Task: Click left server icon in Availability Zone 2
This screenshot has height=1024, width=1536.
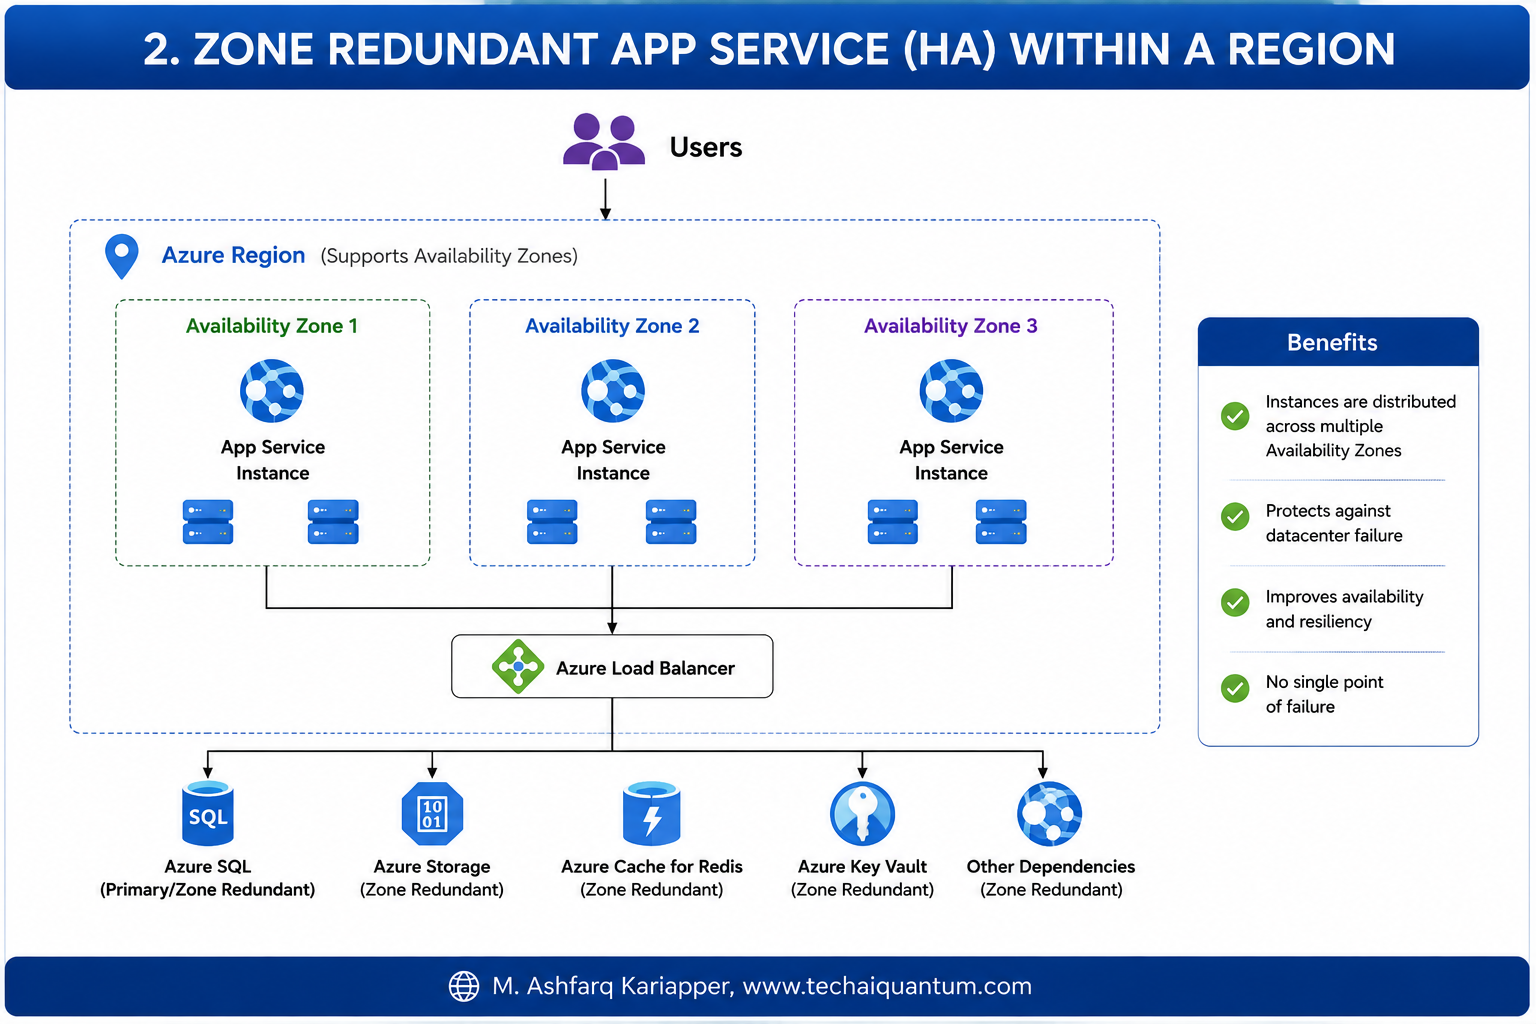Action: coord(552,522)
